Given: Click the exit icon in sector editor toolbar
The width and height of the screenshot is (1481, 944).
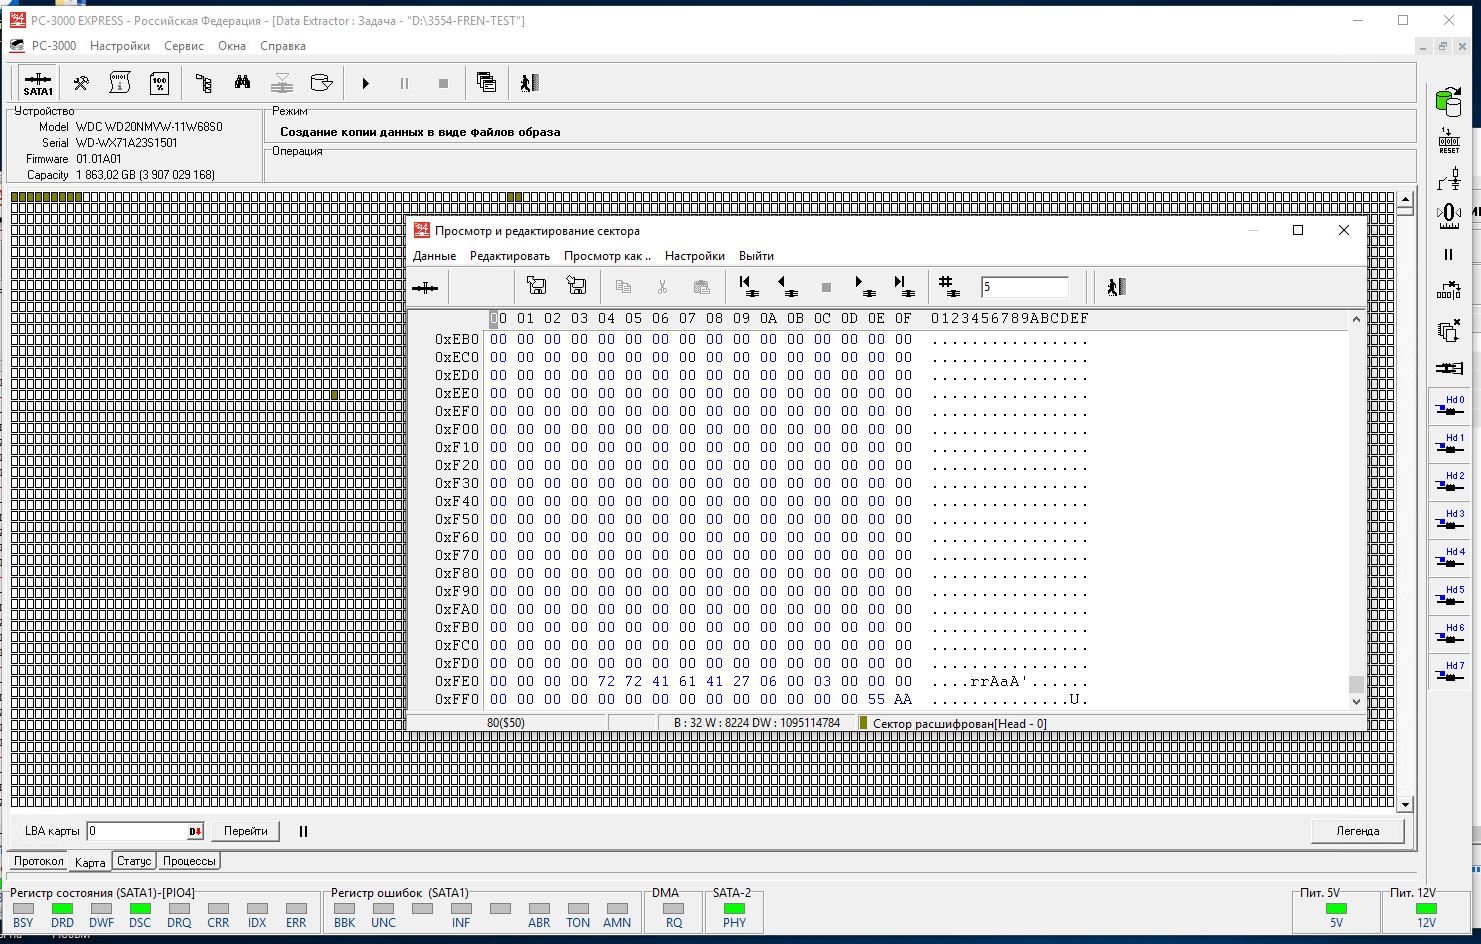Looking at the screenshot, I should click(1117, 287).
